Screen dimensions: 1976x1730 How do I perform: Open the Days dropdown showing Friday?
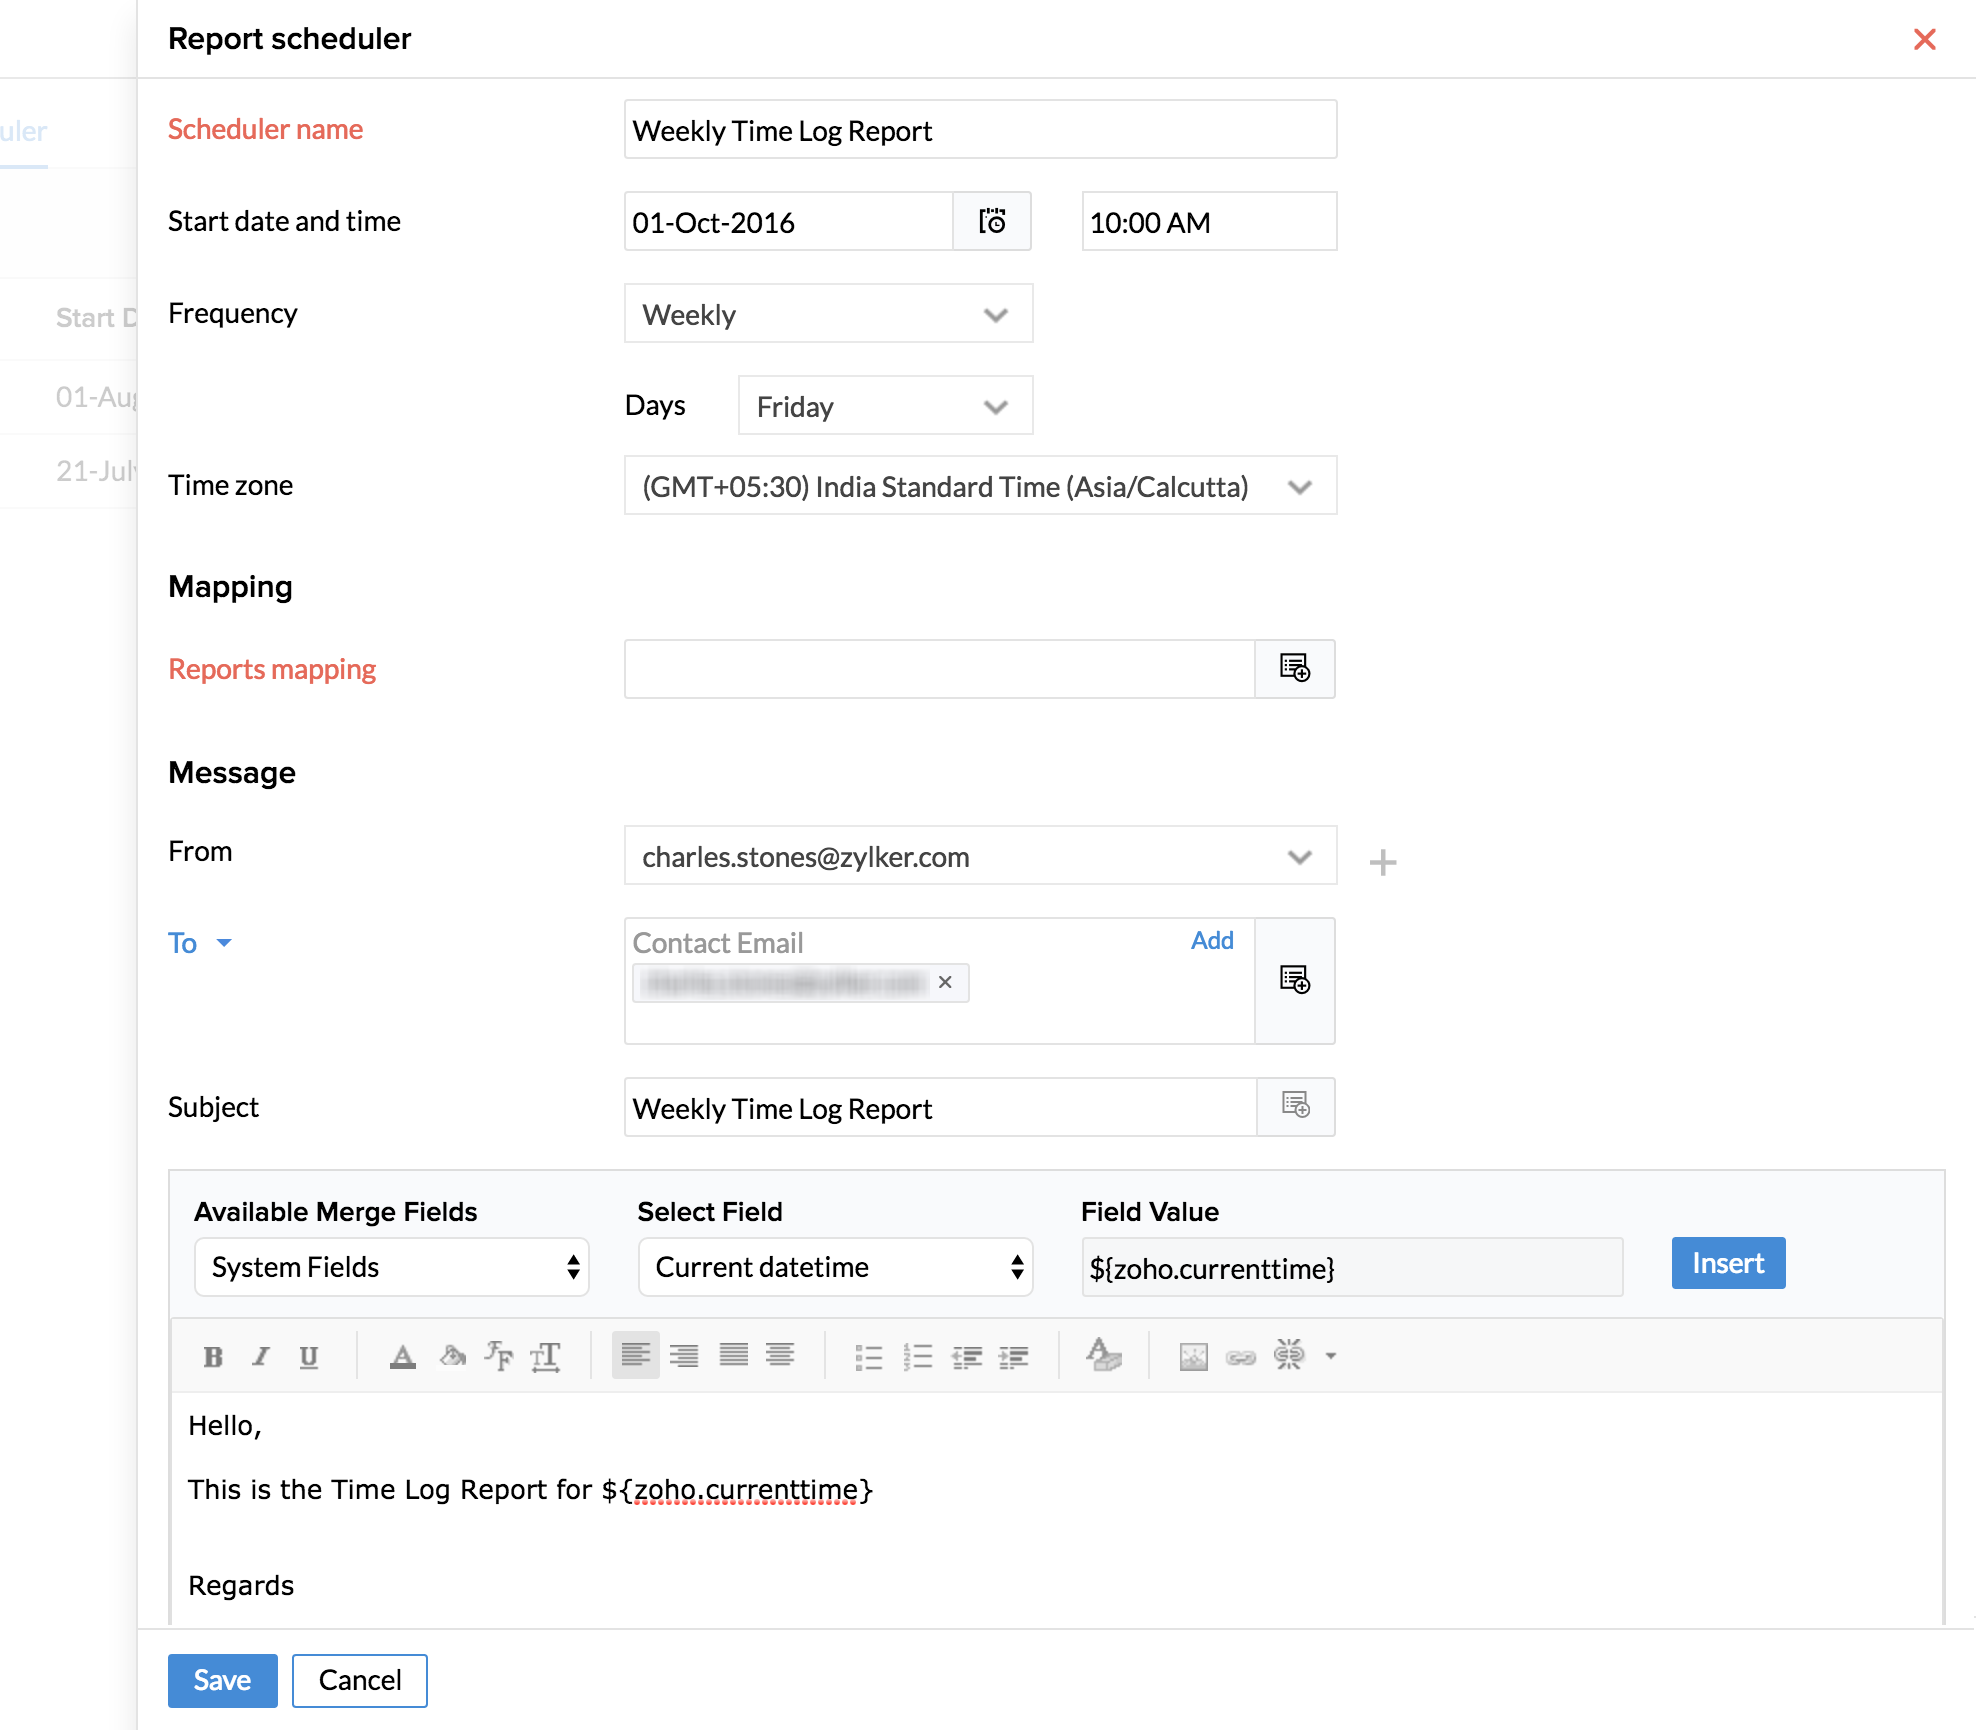click(885, 406)
